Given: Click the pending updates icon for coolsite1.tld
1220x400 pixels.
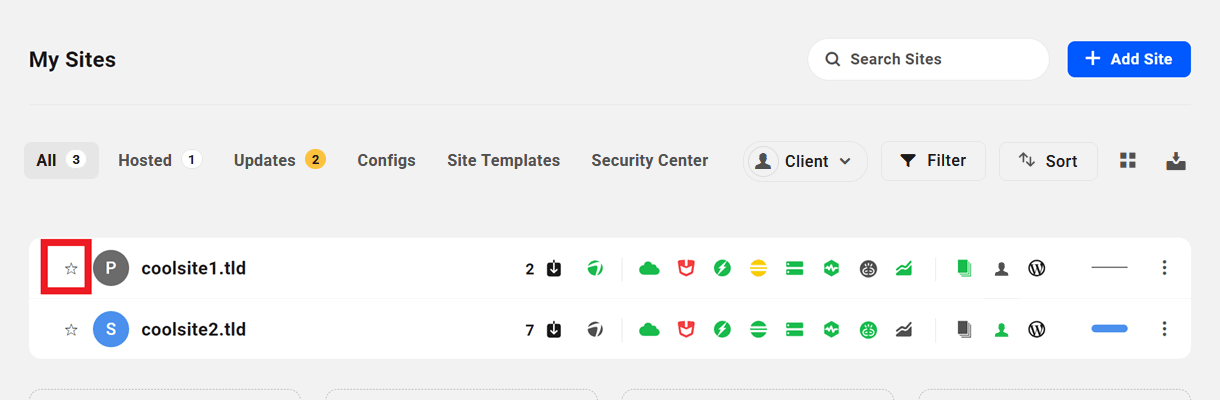Looking at the screenshot, I should 554,268.
